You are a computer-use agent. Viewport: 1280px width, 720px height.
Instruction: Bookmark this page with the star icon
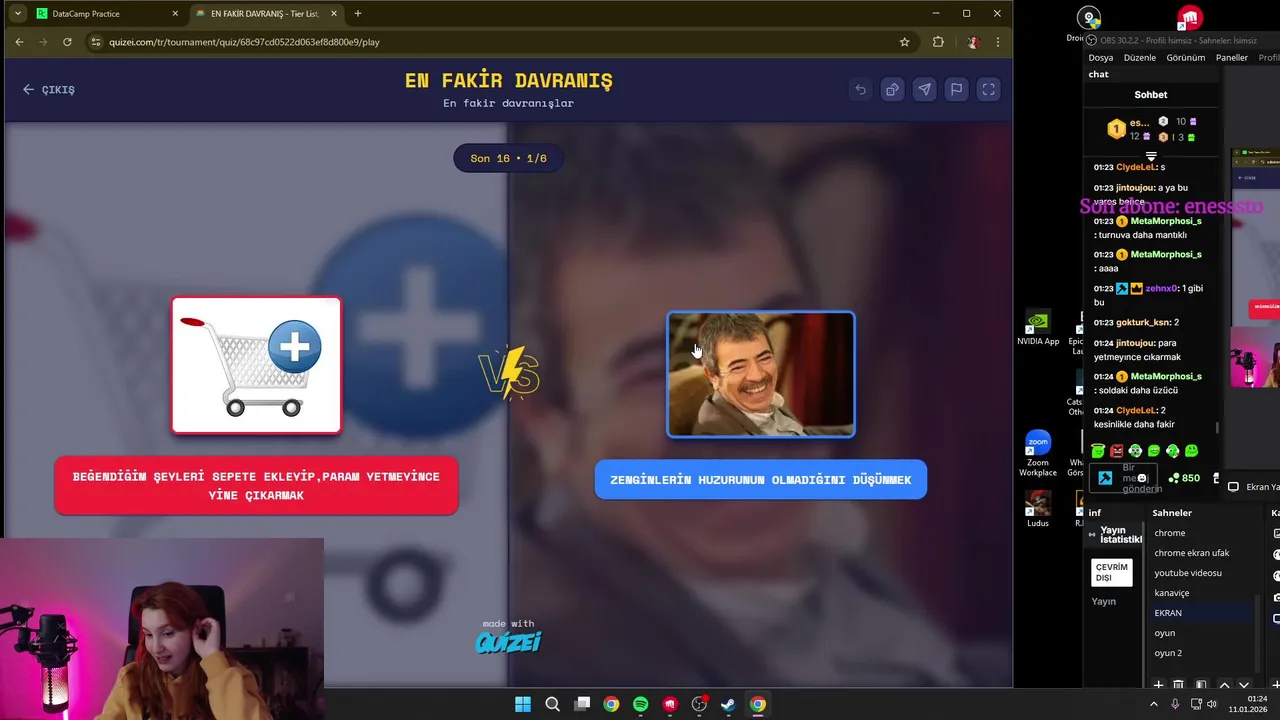[x=904, y=42]
